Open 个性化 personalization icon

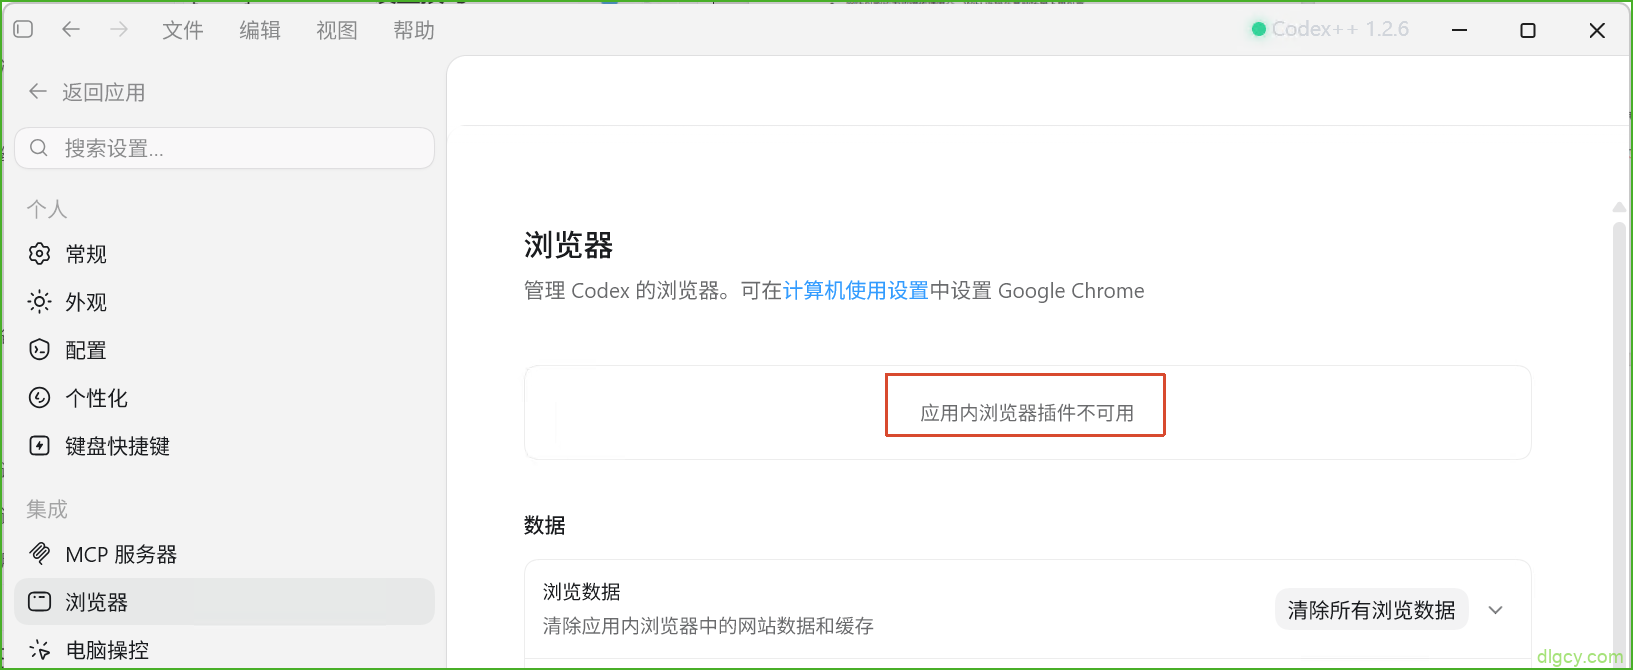pos(40,398)
